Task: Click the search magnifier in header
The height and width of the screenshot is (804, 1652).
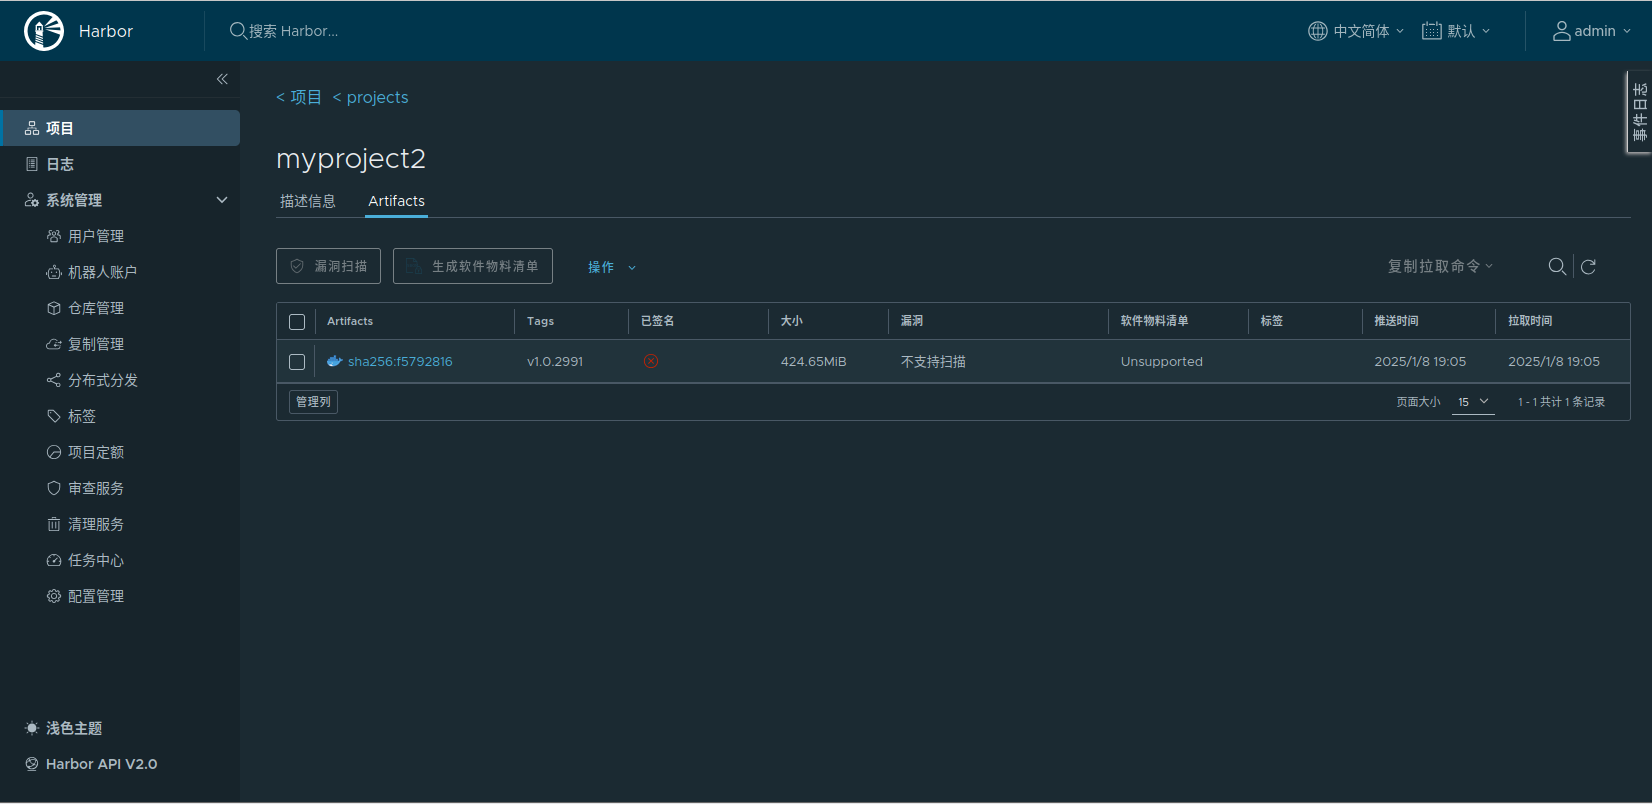Action: (x=238, y=31)
